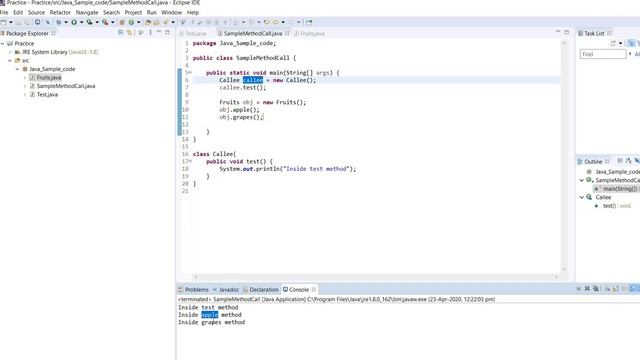This screenshot has width=640, height=360.
Task: Open the Source menu
Action: tap(36, 12)
